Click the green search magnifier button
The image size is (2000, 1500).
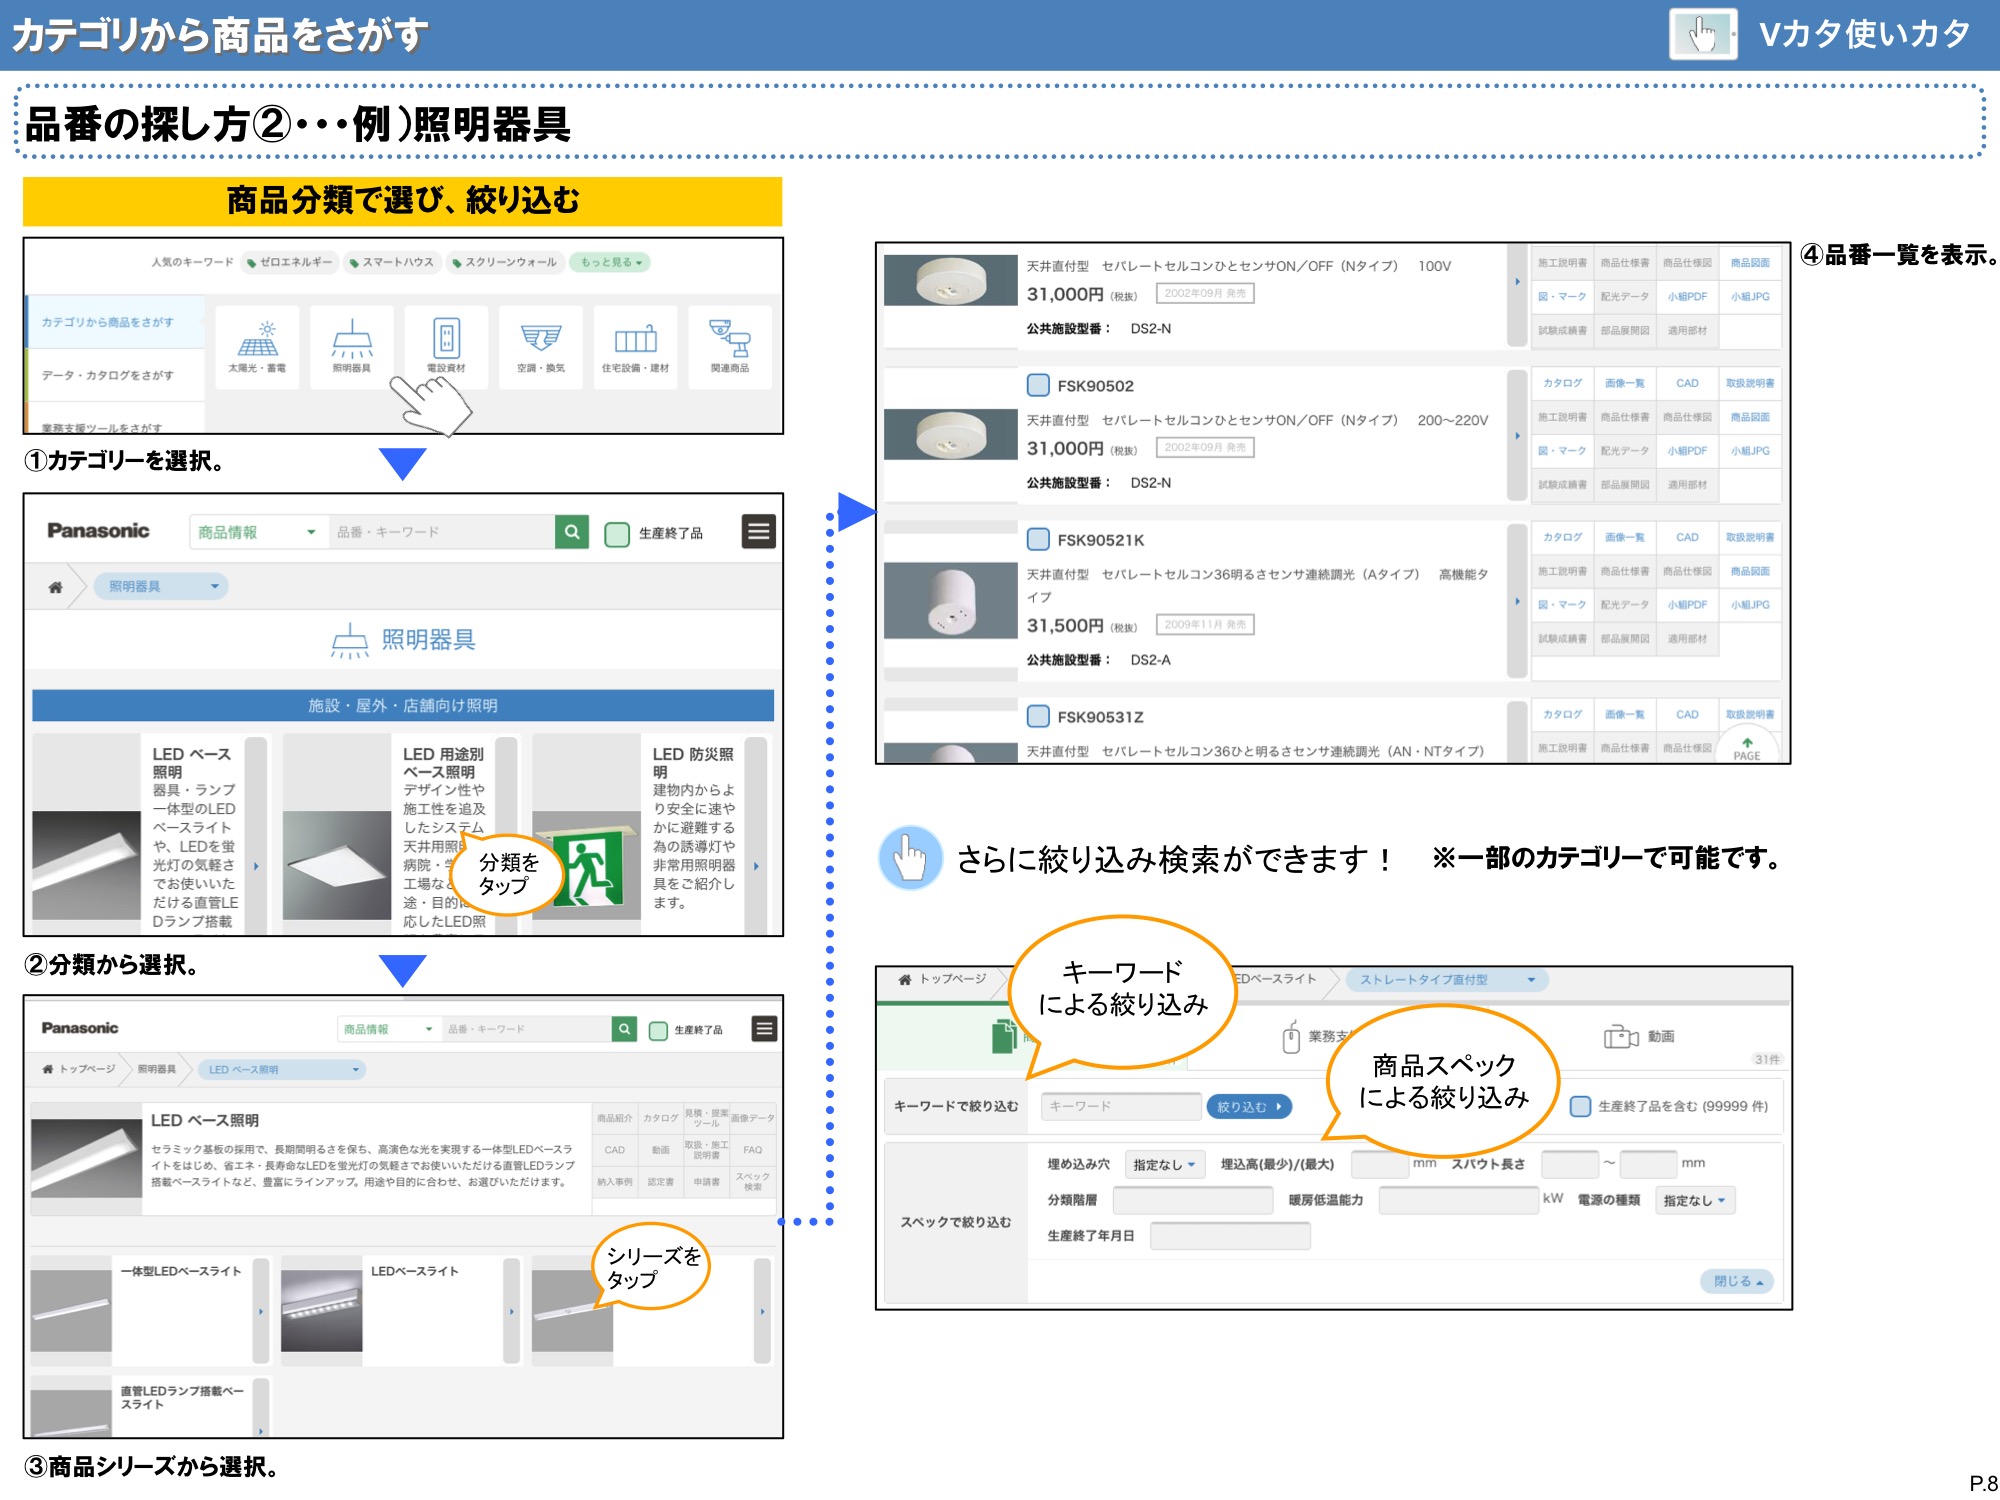(x=572, y=532)
